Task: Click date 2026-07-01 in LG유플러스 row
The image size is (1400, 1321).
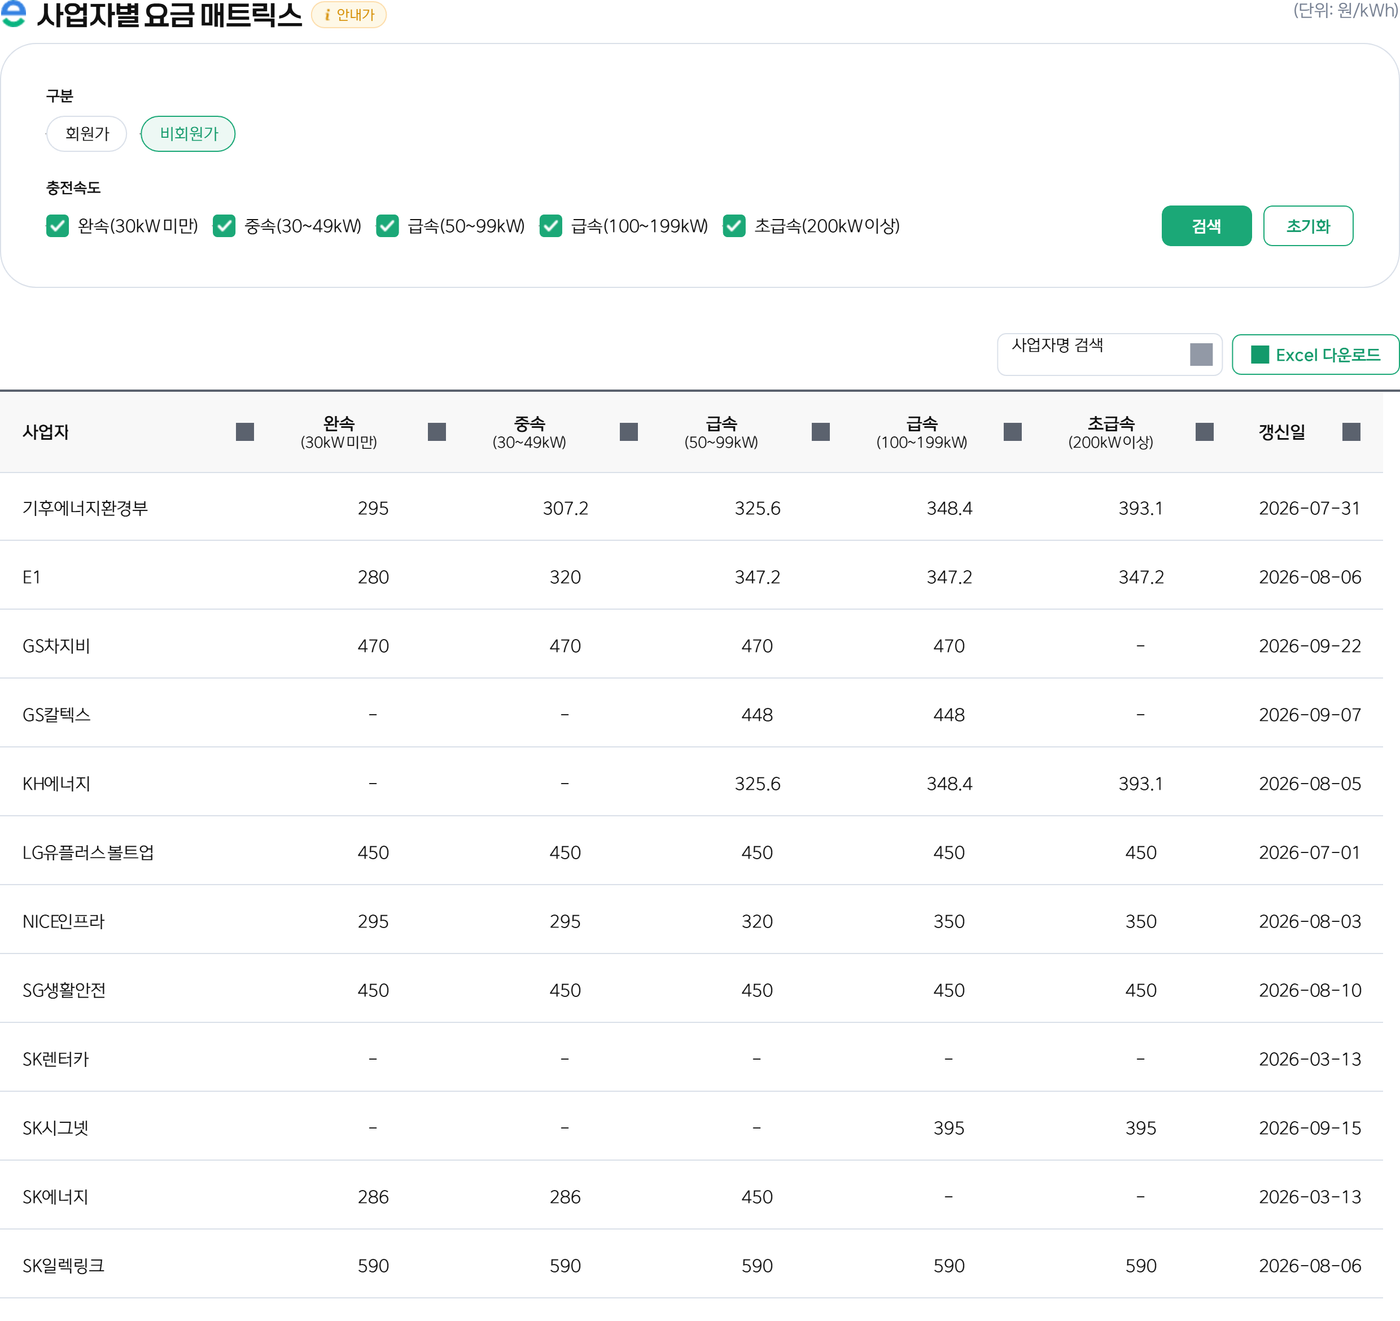Action: (1310, 853)
